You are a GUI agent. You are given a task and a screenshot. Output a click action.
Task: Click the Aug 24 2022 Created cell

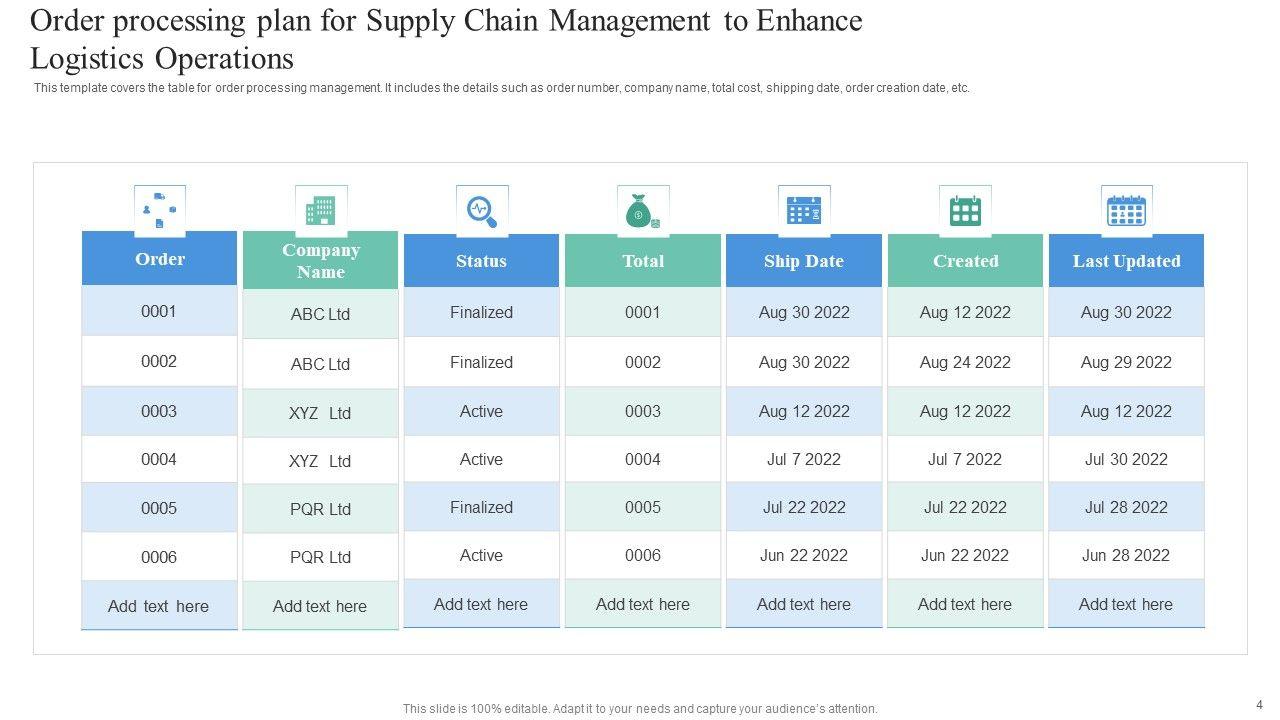tap(965, 362)
